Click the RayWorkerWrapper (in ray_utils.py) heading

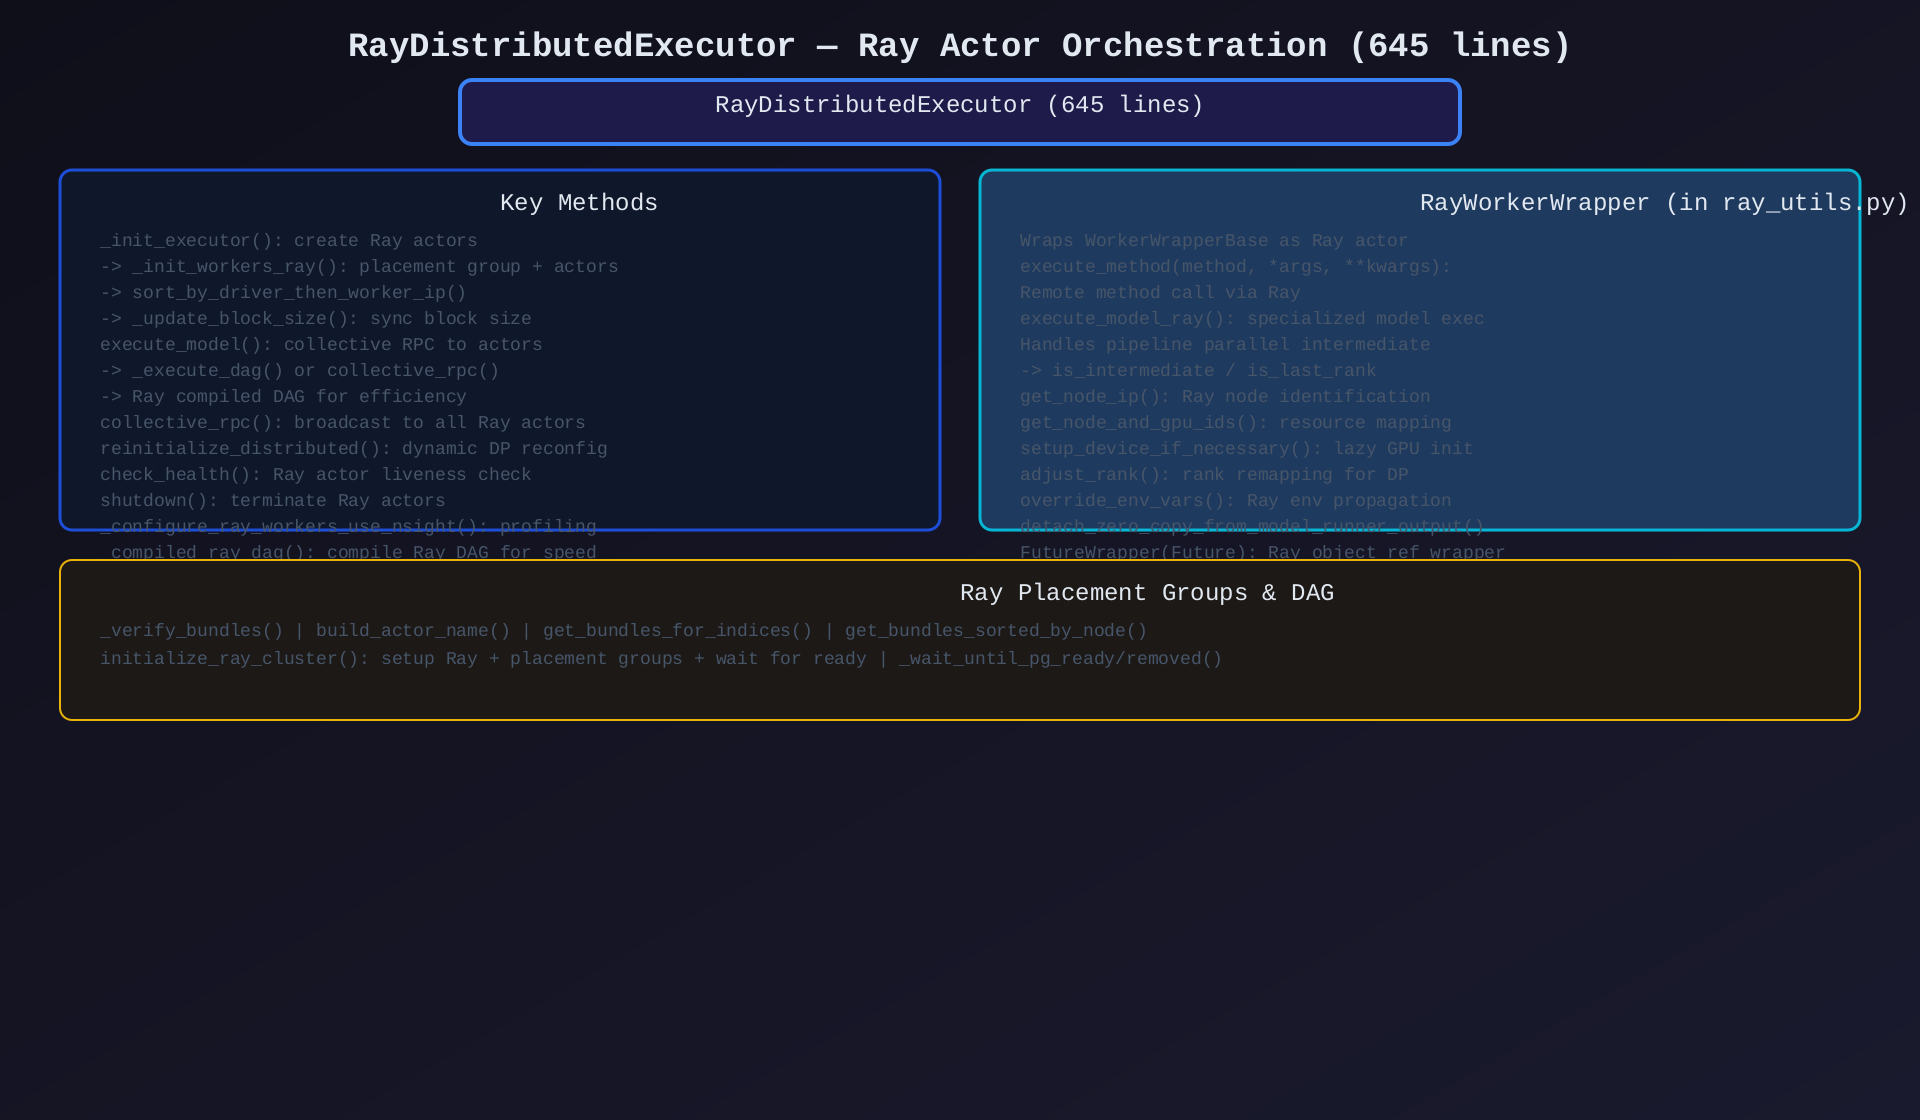click(x=1663, y=203)
